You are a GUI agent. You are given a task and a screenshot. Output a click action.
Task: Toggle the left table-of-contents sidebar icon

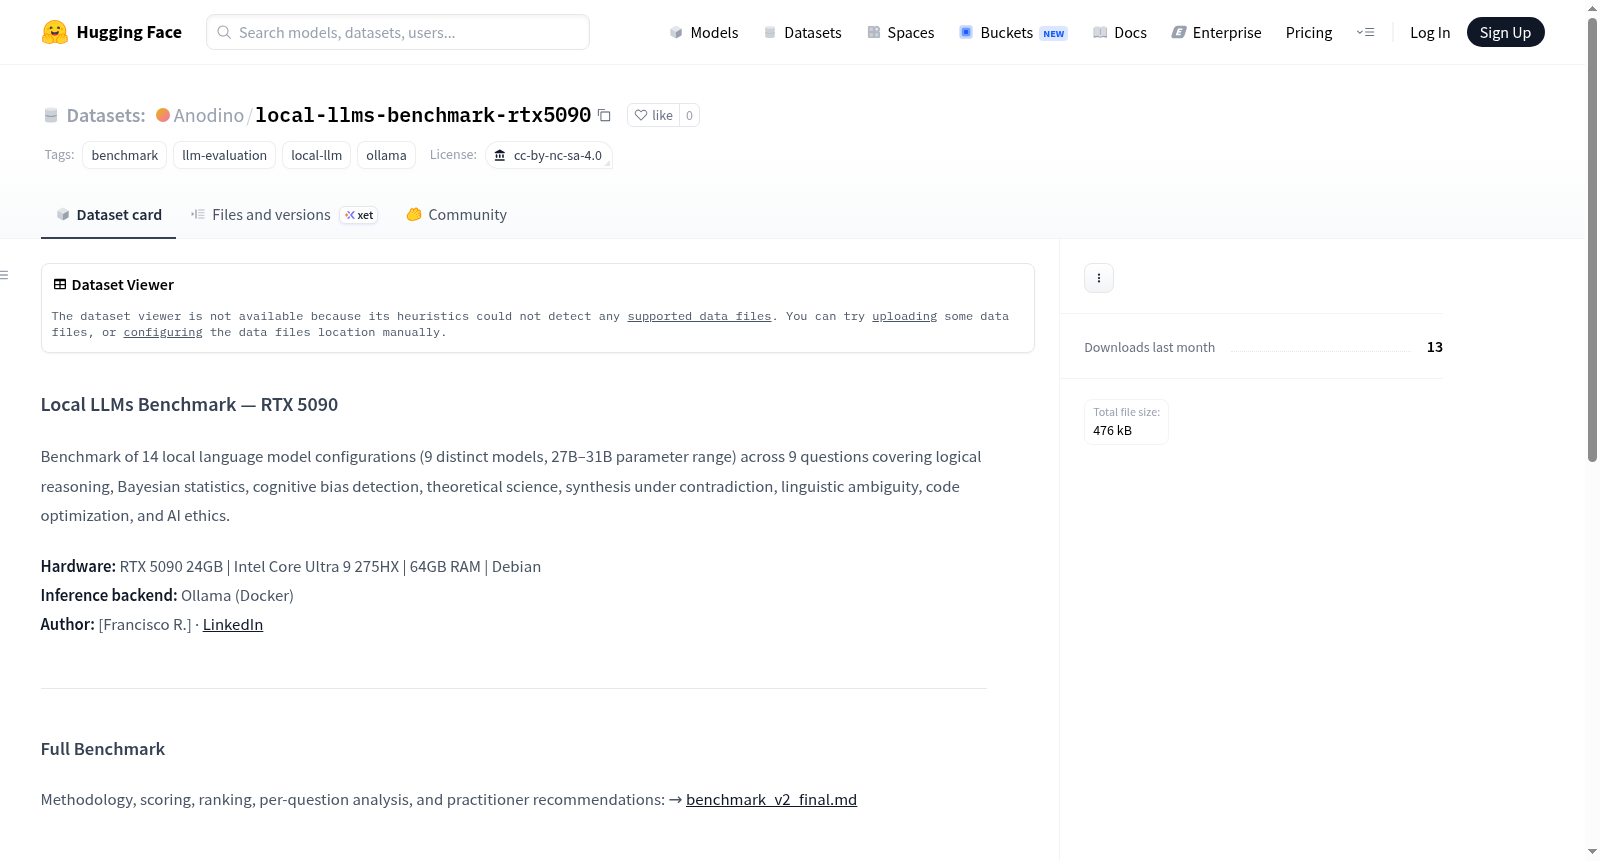click(x=5, y=275)
